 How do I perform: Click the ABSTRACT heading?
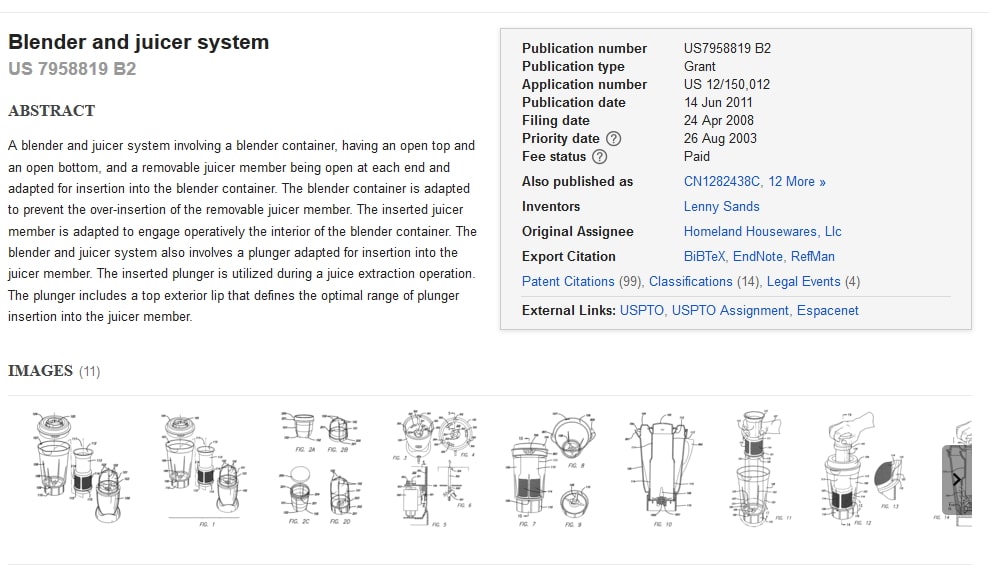click(x=52, y=111)
